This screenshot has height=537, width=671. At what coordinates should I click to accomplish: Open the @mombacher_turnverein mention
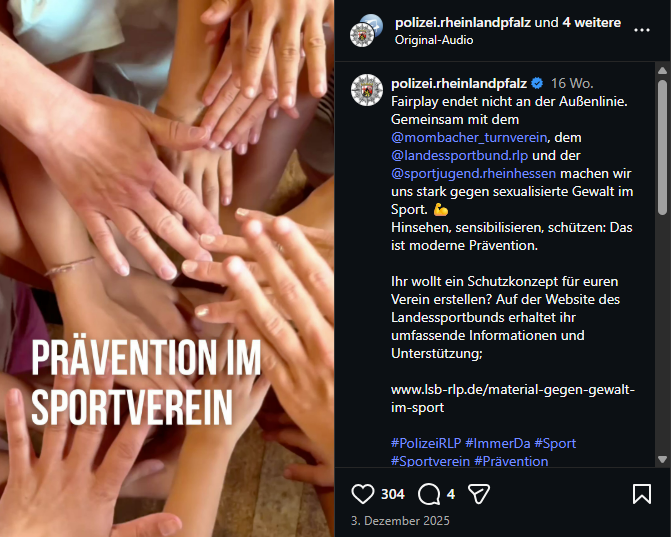coord(469,137)
